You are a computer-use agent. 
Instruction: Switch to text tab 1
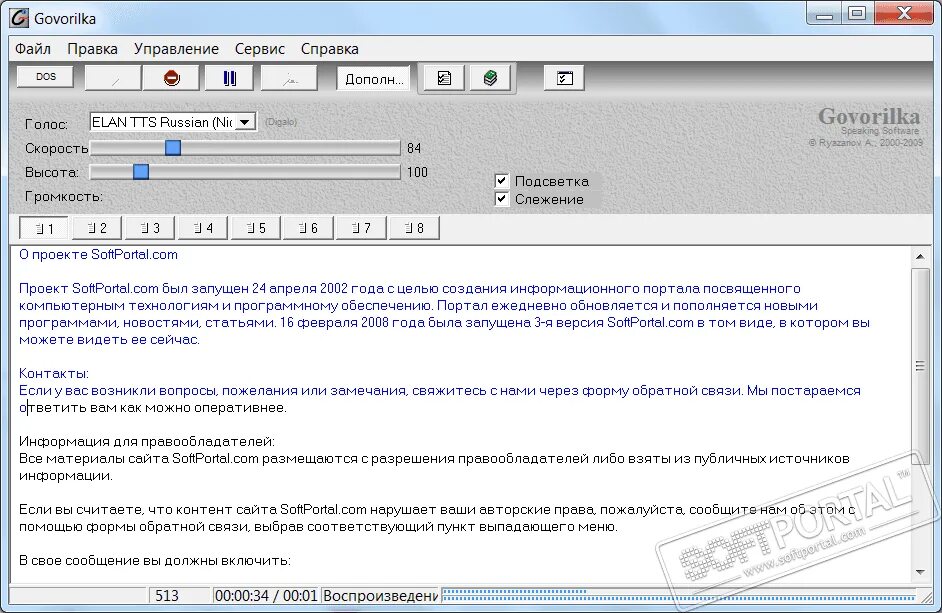pyautogui.click(x=44, y=228)
